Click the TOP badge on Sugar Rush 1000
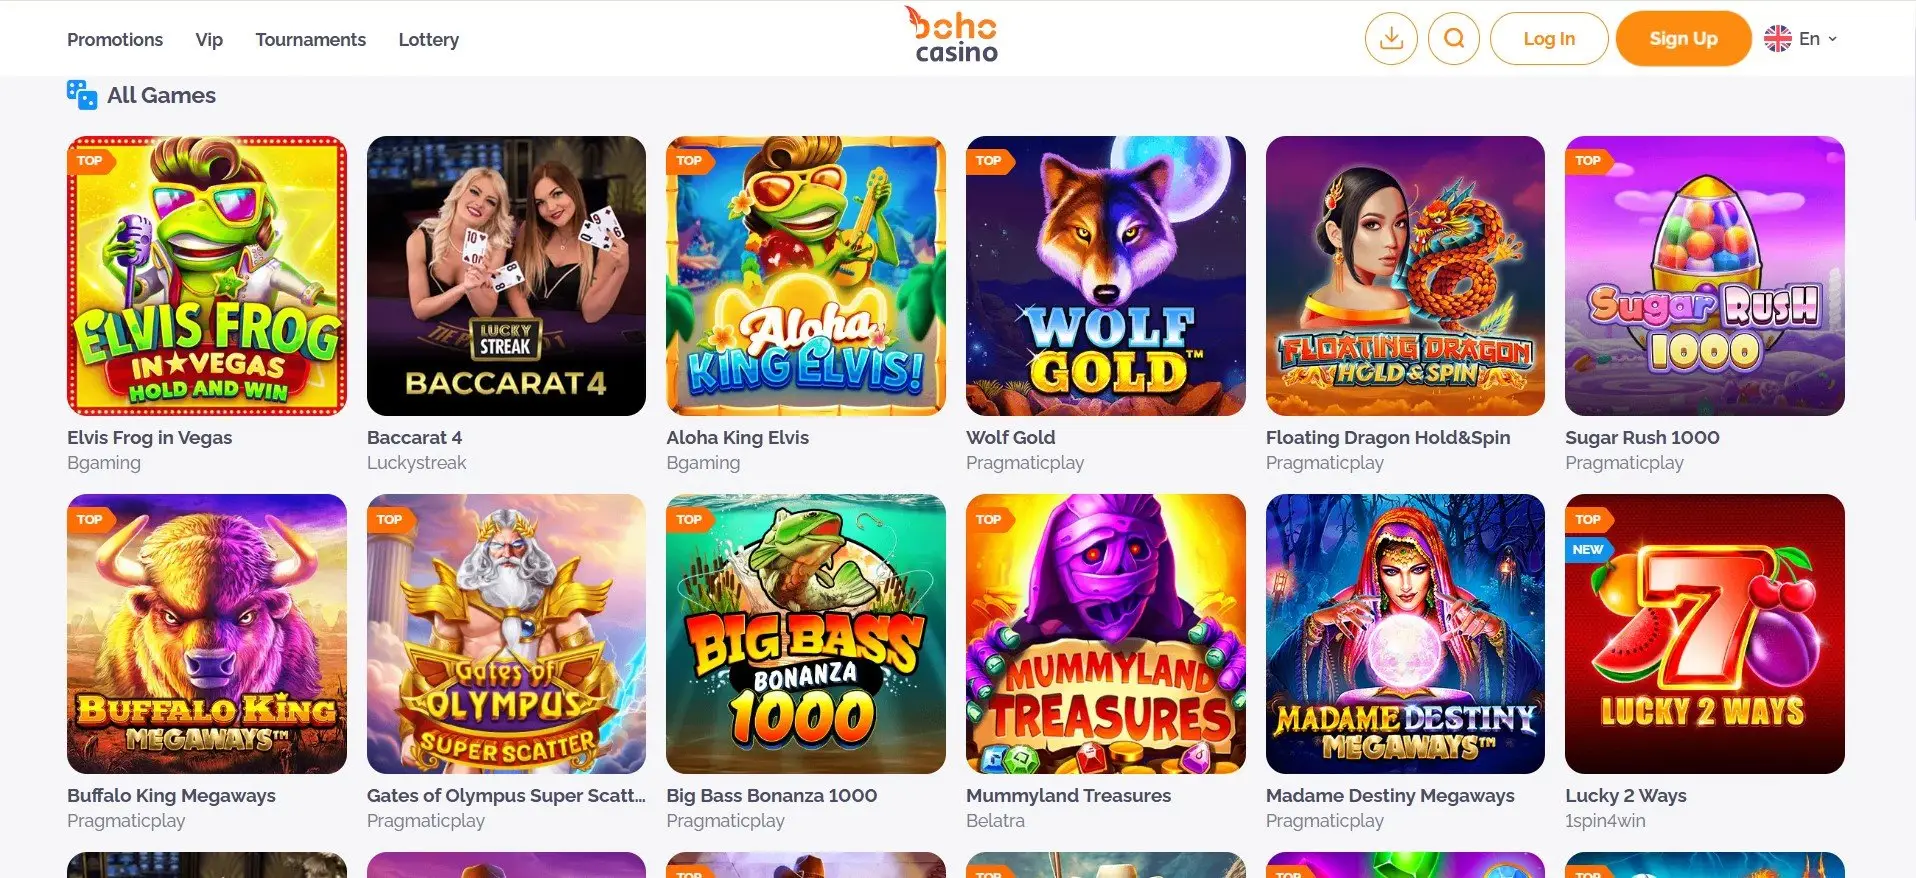 click(x=1588, y=160)
